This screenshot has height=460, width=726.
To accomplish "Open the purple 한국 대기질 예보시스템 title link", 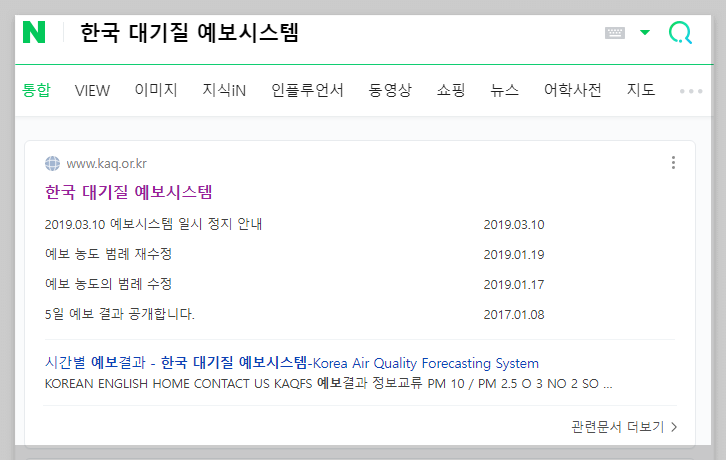I will 129,192.
